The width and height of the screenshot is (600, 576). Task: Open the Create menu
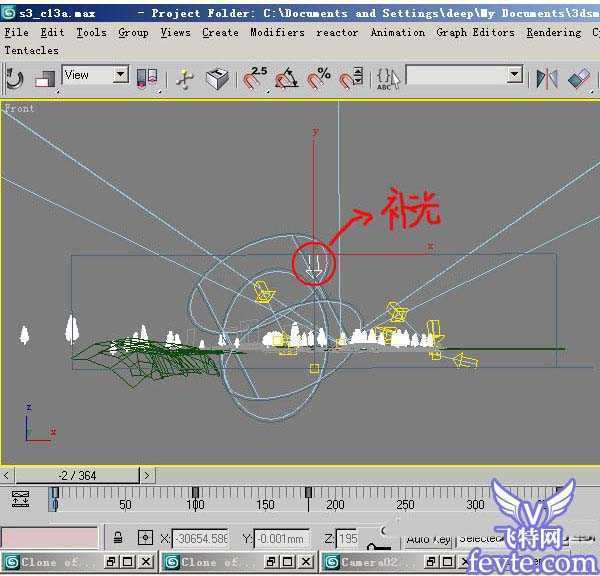point(220,33)
